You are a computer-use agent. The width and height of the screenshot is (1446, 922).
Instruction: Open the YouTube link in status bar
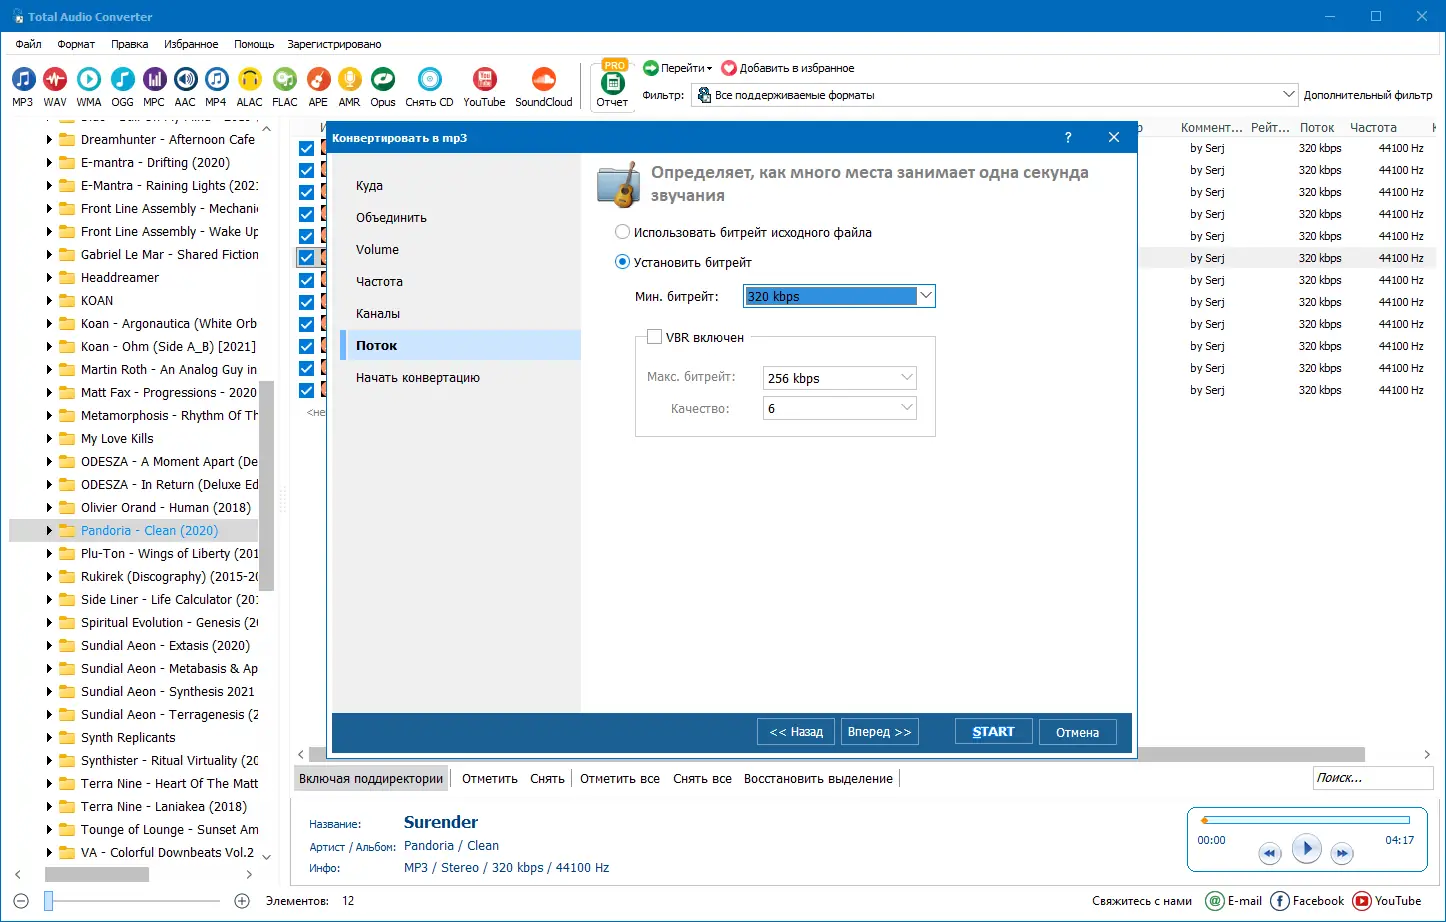(1387, 901)
